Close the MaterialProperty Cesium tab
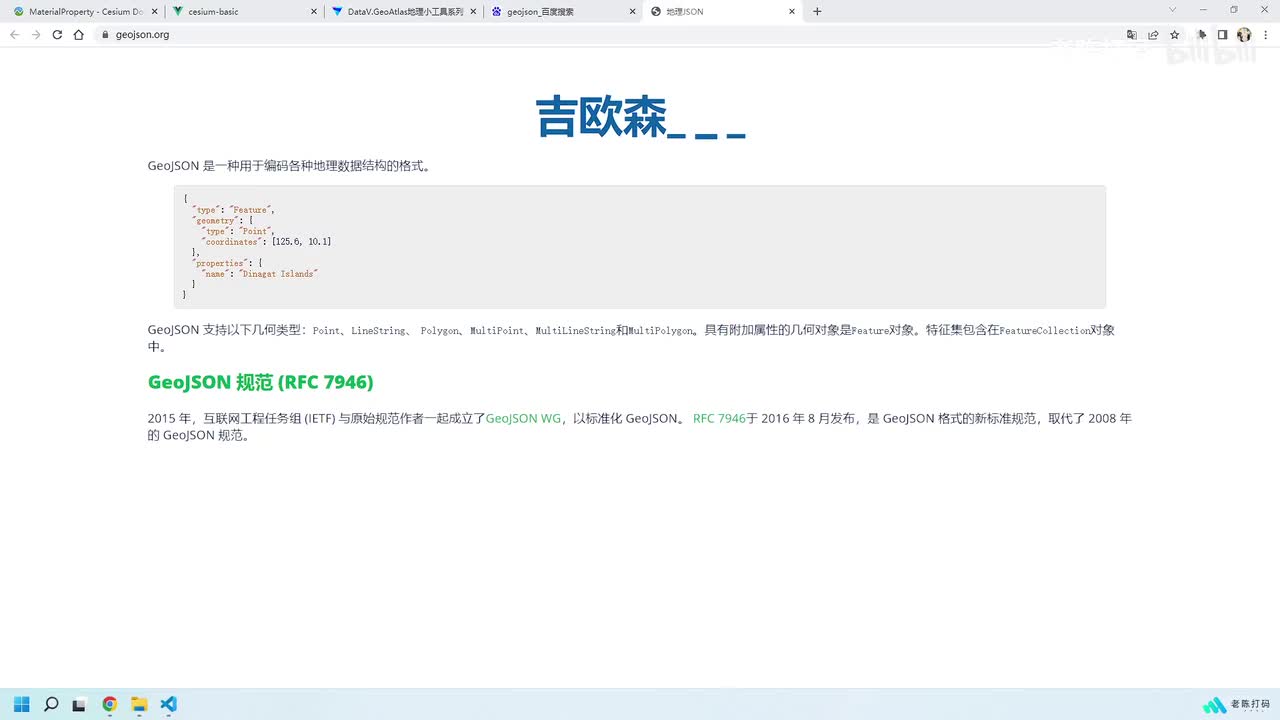This screenshot has height=720, width=1280. click(154, 11)
